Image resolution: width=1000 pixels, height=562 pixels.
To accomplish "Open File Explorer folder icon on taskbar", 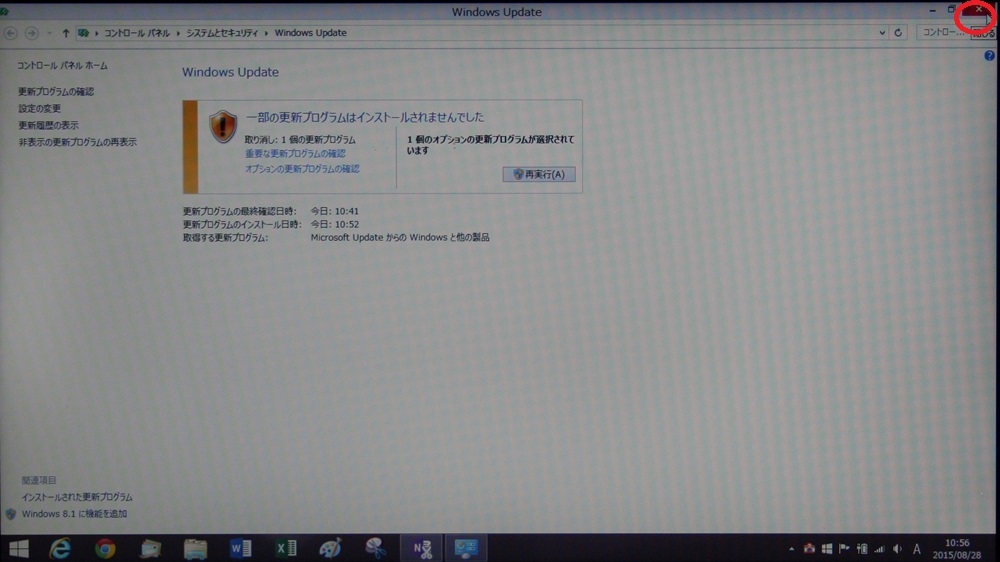I will [195, 548].
